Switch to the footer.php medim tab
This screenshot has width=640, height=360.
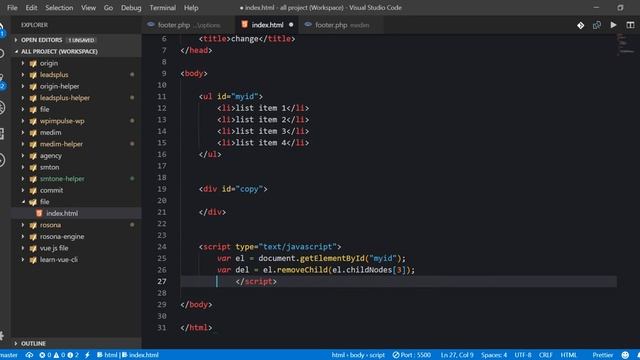(341, 25)
